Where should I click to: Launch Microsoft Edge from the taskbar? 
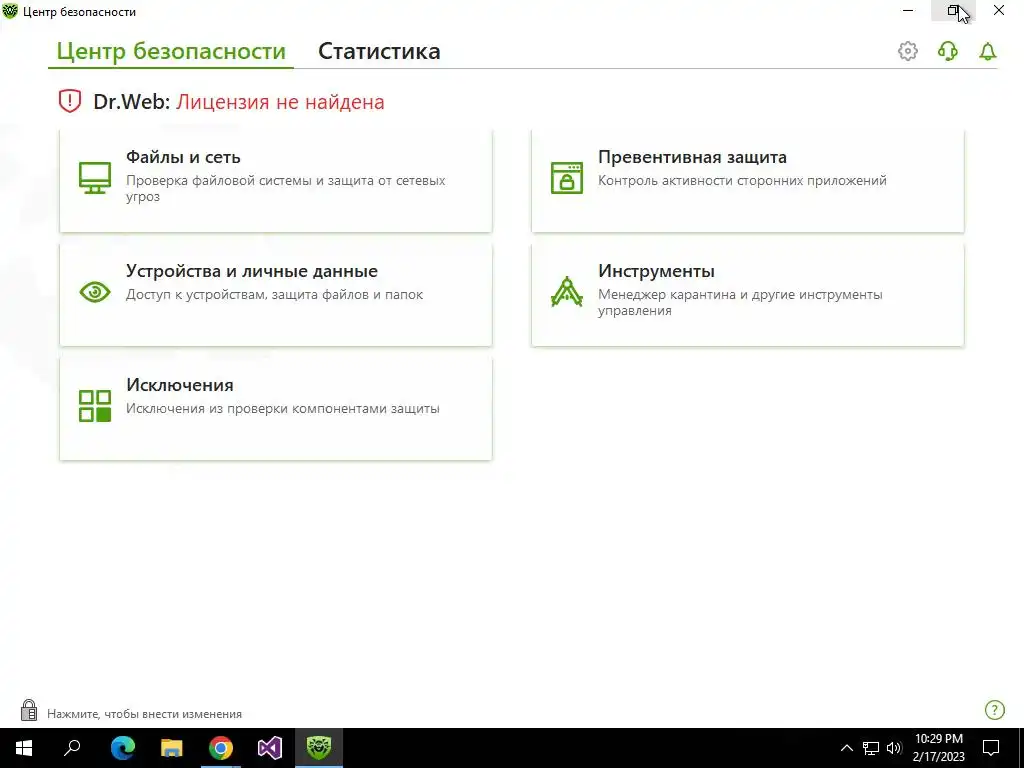point(122,748)
